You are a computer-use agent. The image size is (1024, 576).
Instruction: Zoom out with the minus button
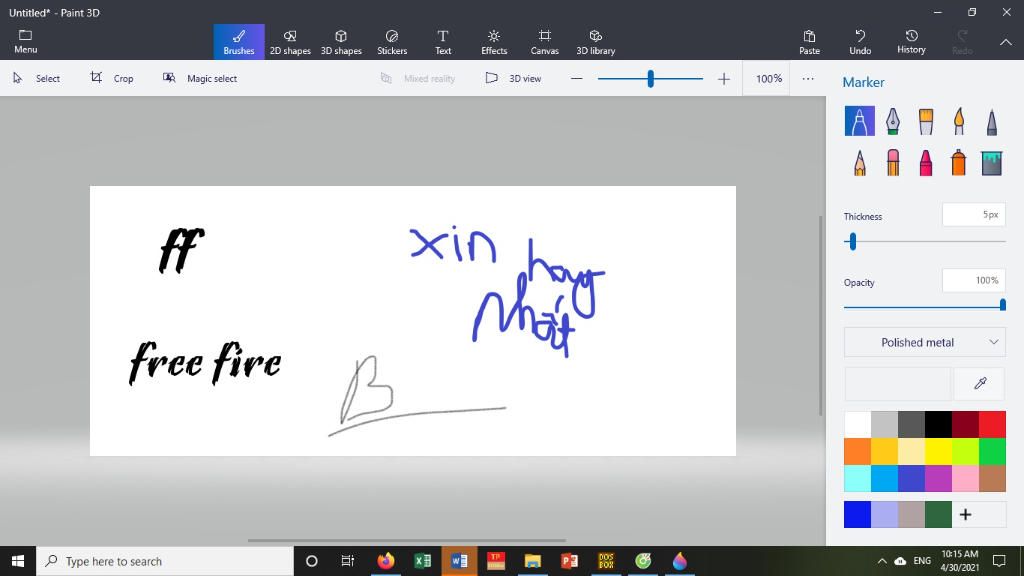tap(576, 78)
